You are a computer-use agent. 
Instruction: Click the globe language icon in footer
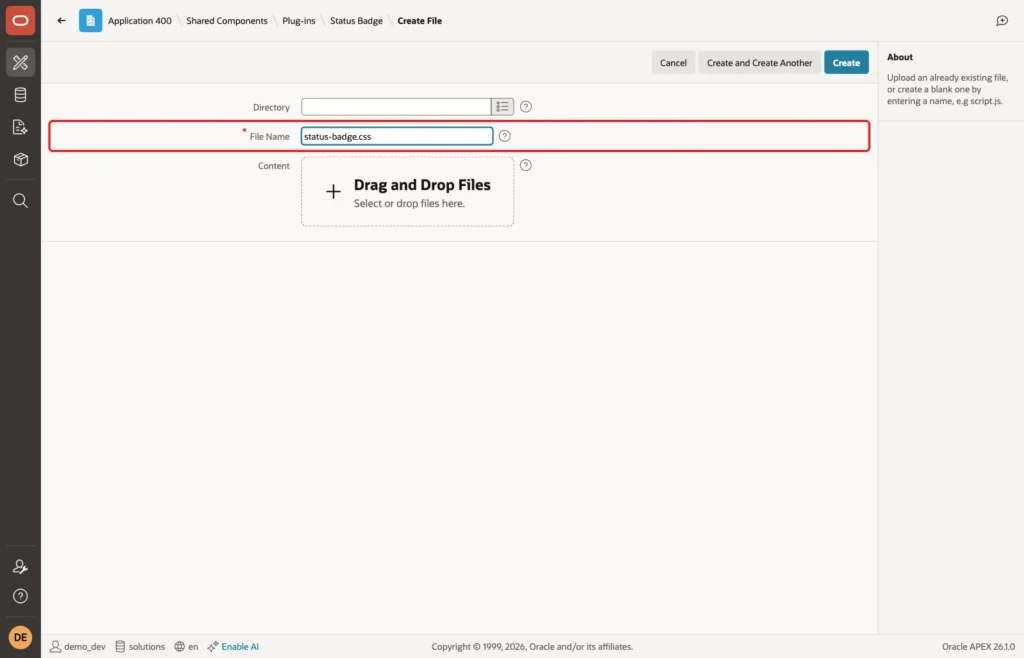180,646
